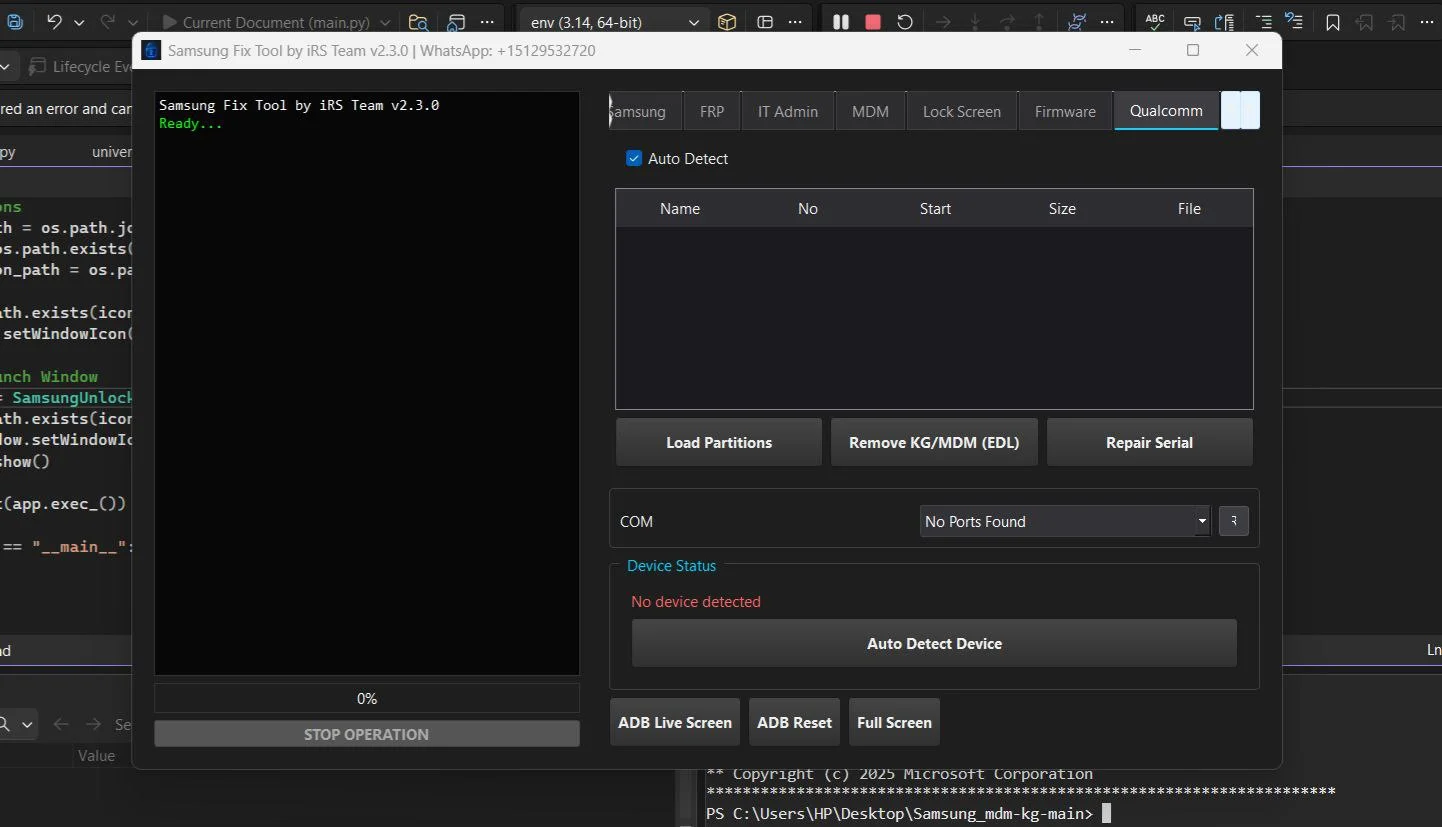Pause debugging with the pause icon
Screen dimensions: 1442x827
coord(841,21)
